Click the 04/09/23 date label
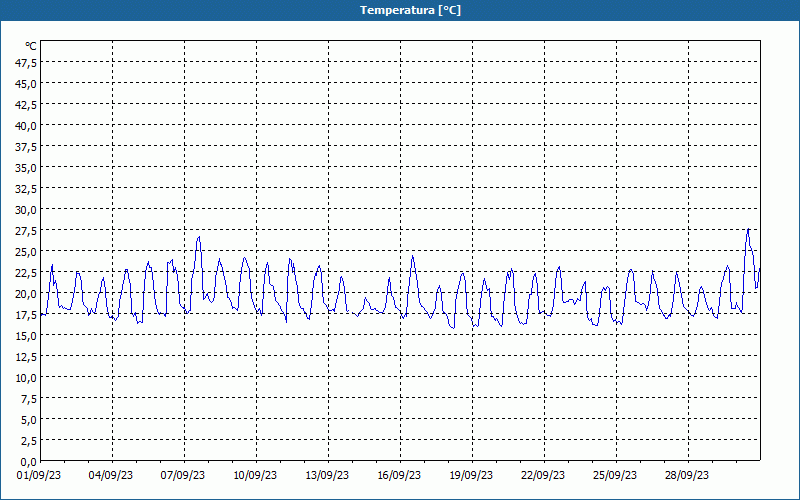This screenshot has height=500, width=800. pyautogui.click(x=111, y=475)
